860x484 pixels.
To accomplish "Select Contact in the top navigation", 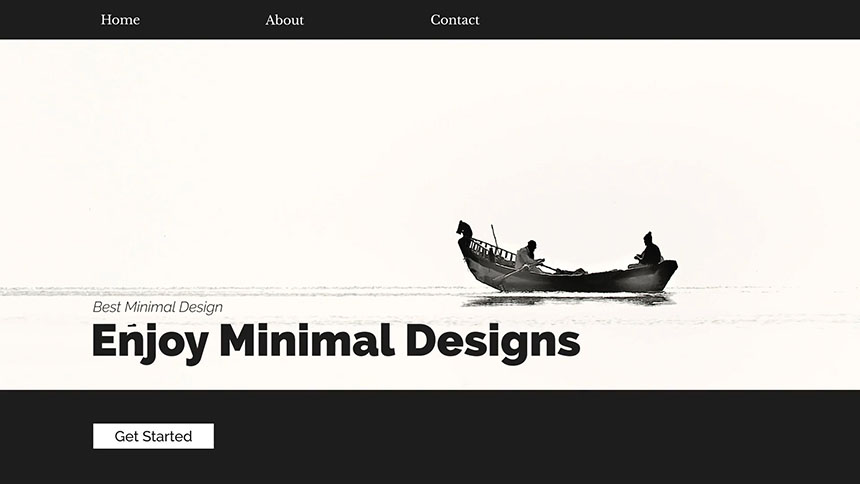I will click(x=455, y=20).
